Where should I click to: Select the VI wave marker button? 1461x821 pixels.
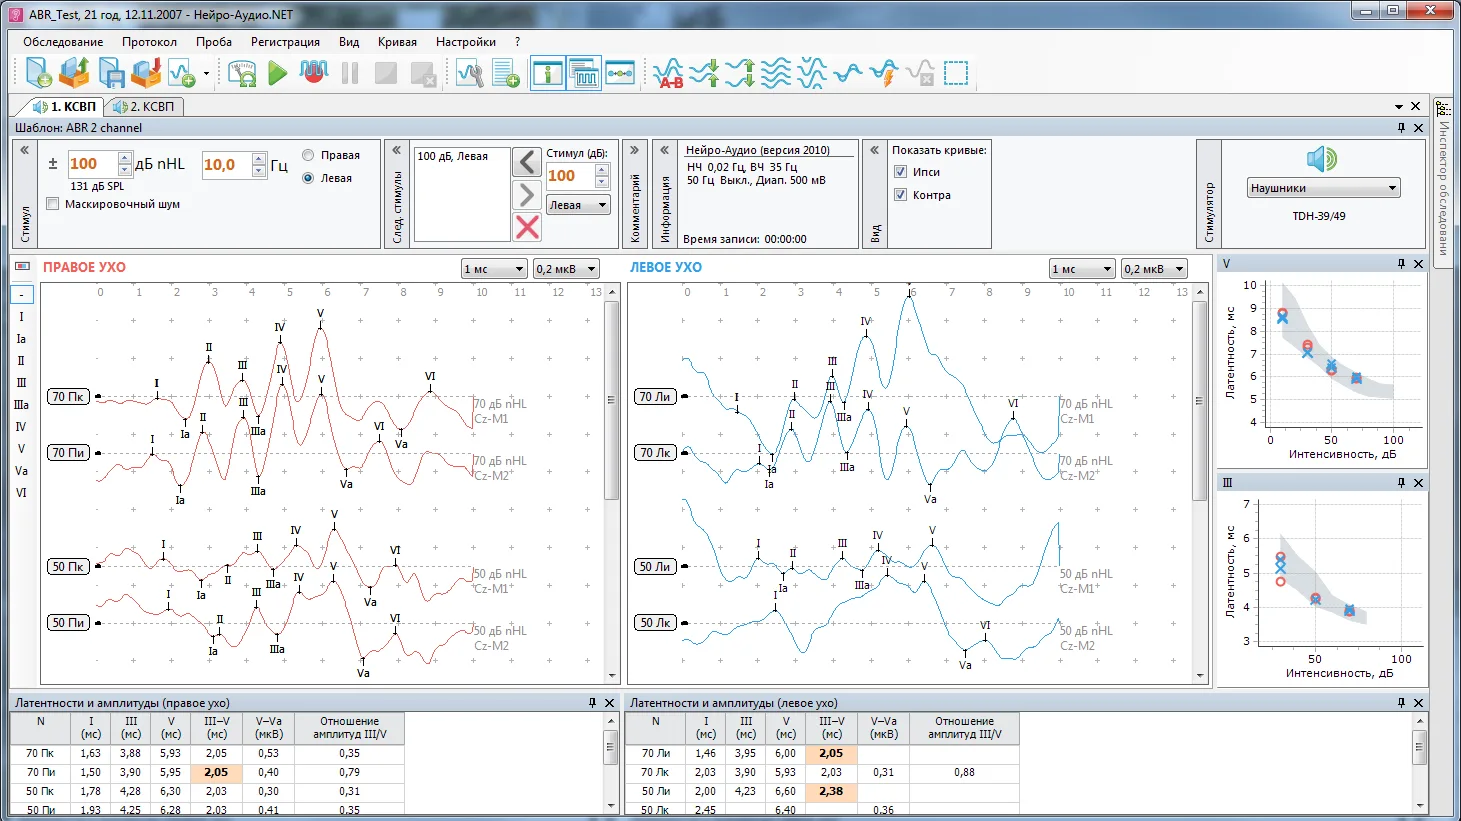click(x=21, y=493)
